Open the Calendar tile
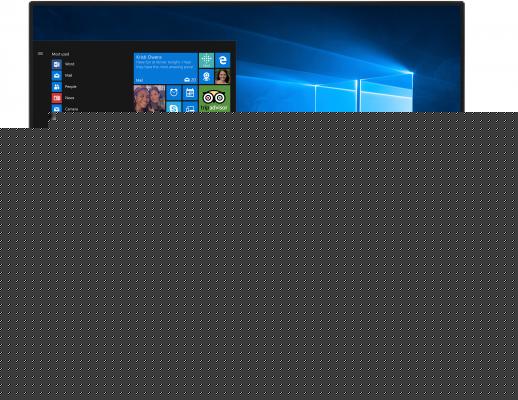 [190, 93]
